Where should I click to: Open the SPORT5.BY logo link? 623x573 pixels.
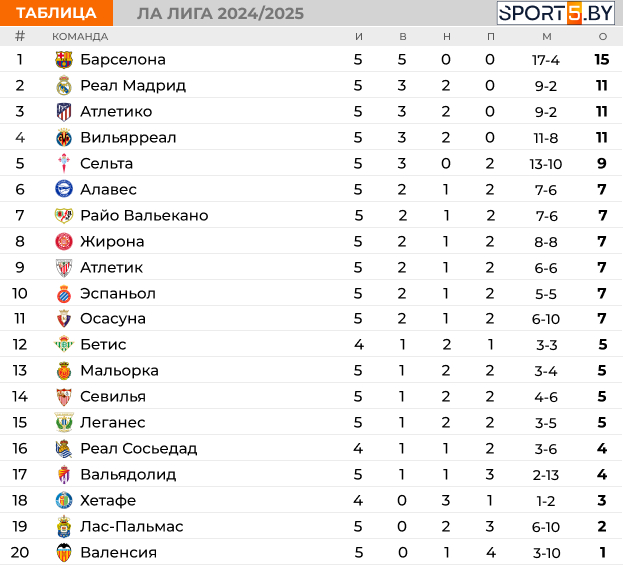point(556,13)
